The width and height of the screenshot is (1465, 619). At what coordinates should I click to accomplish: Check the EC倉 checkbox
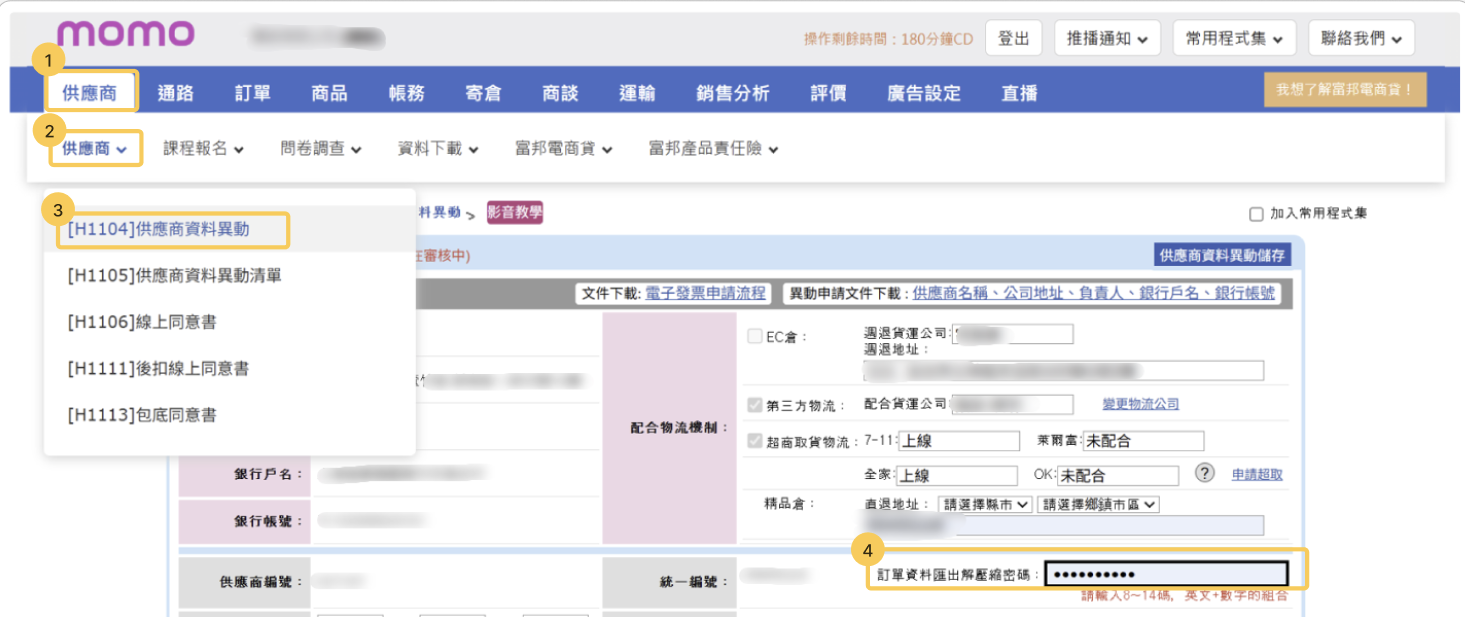pyautogui.click(x=755, y=337)
